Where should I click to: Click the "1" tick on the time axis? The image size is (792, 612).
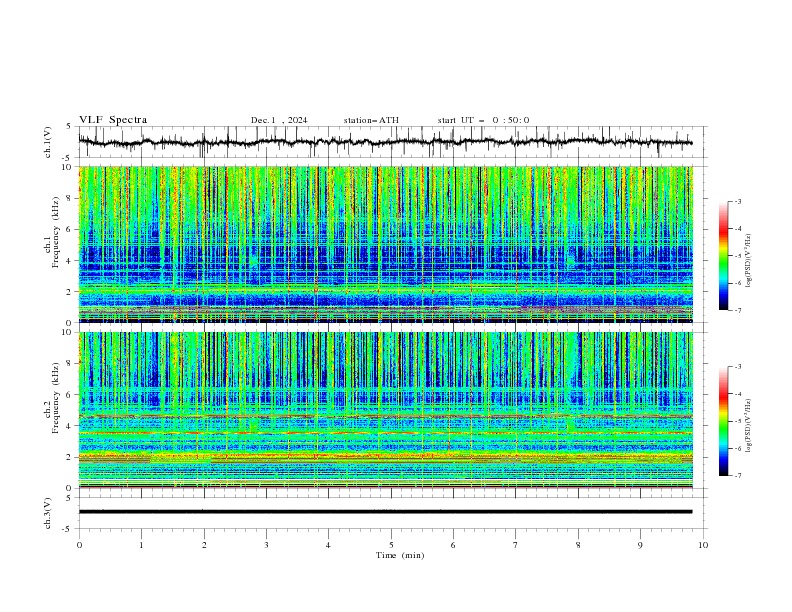pyautogui.click(x=141, y=545)
